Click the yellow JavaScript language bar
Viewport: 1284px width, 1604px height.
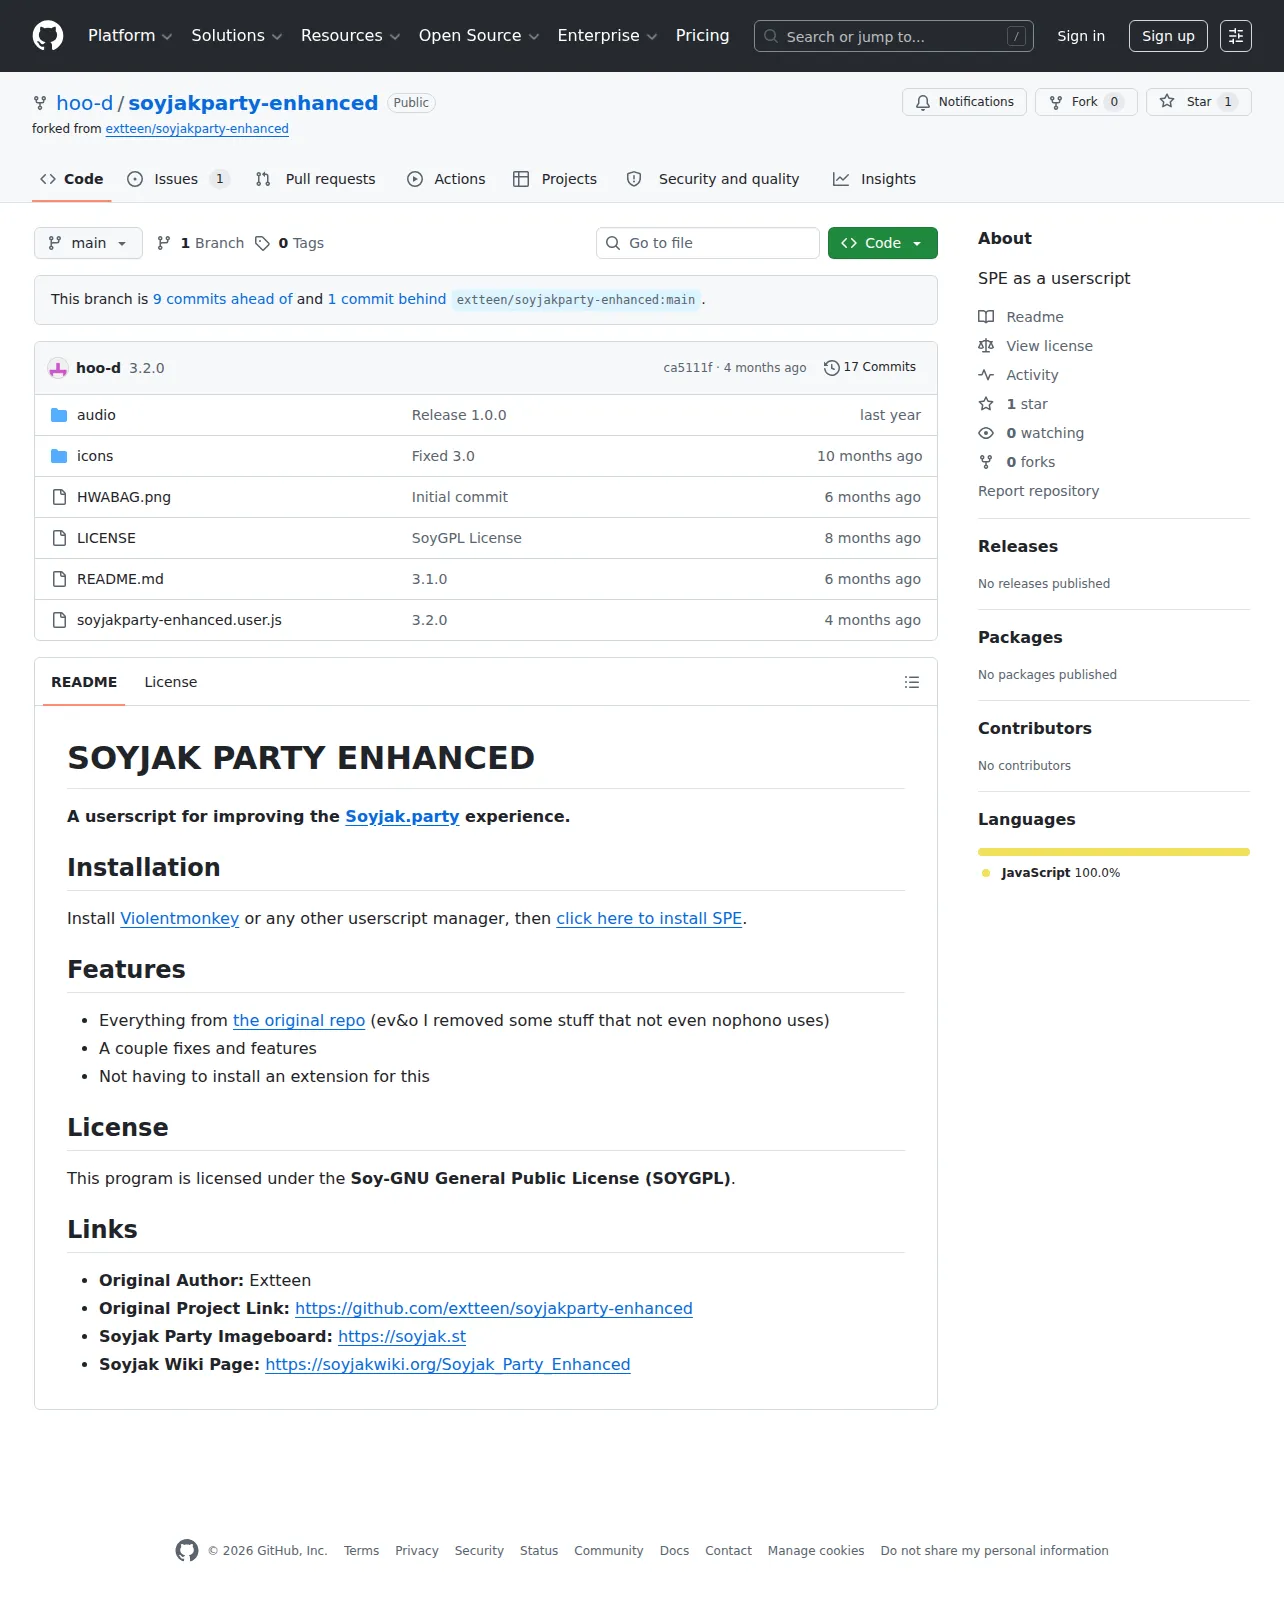[1114, 852]
